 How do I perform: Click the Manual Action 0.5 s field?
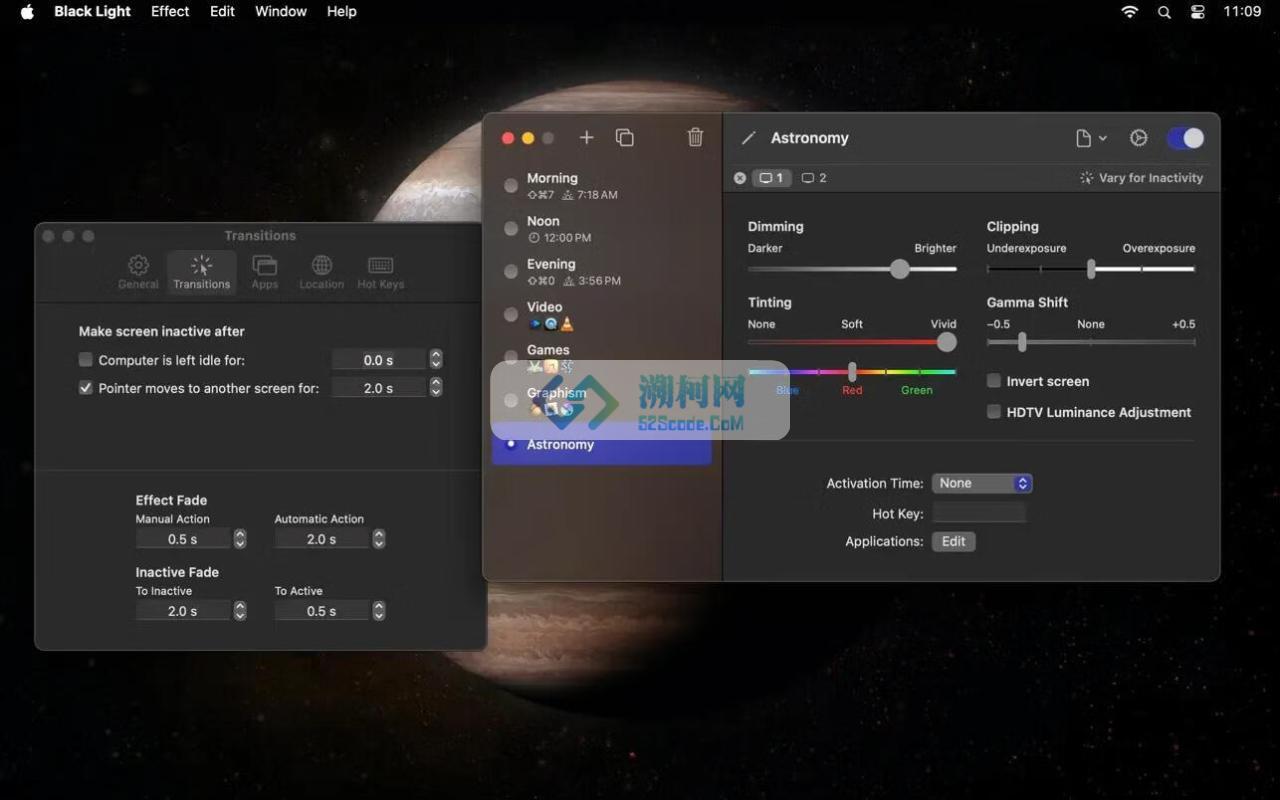tap(183, 539)
